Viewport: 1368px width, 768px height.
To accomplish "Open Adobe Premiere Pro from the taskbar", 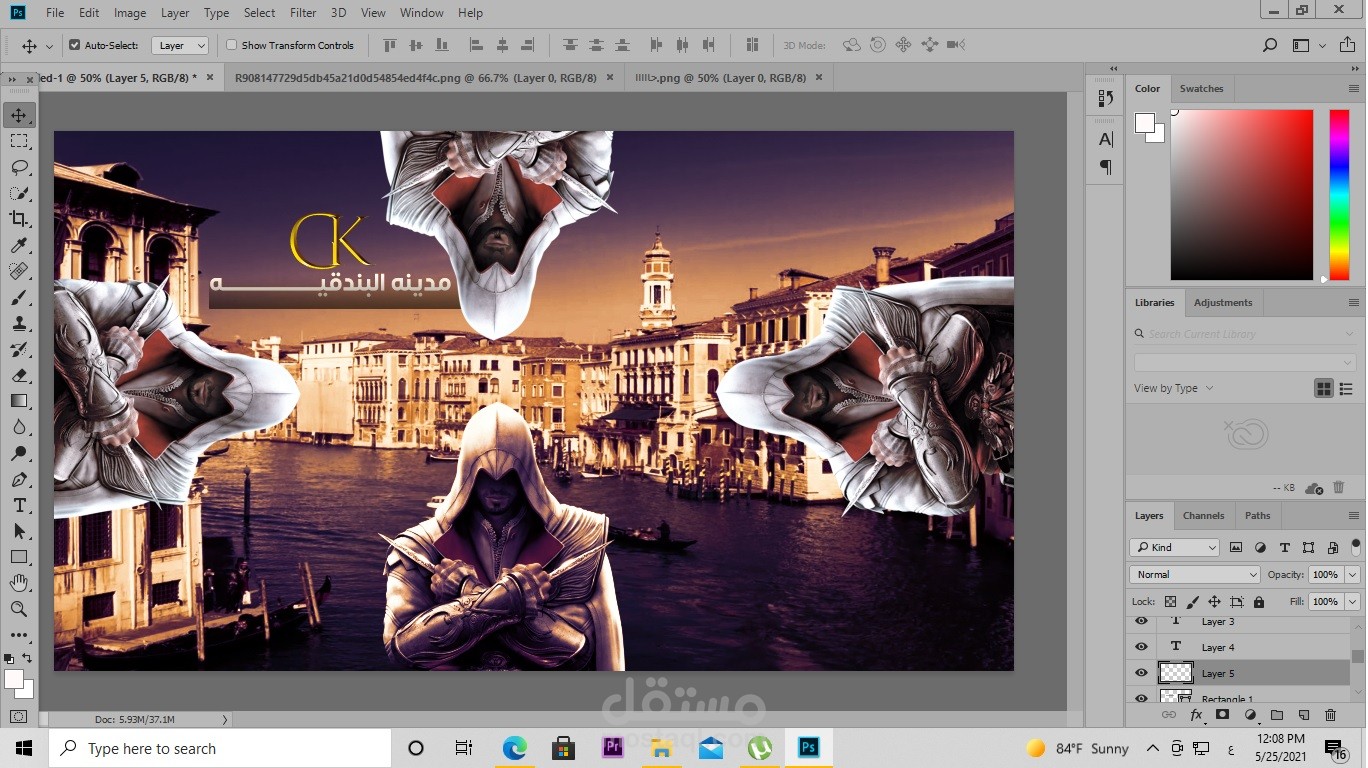I will coord(612,748).
